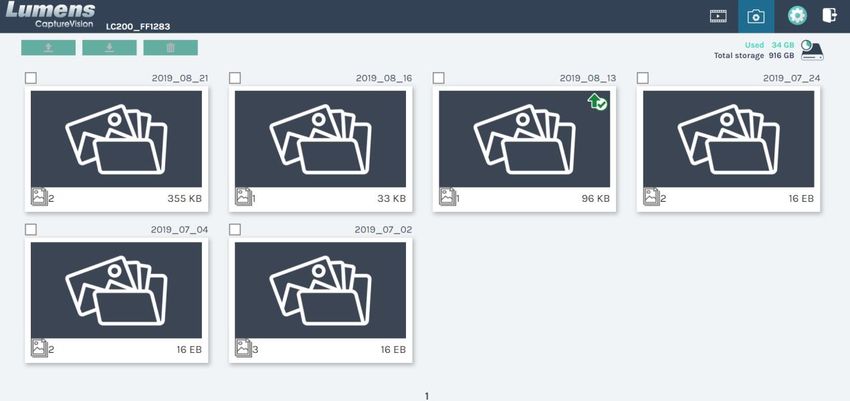Click the trash delete button
Viewport: 850px width, 401px height.
170,48
